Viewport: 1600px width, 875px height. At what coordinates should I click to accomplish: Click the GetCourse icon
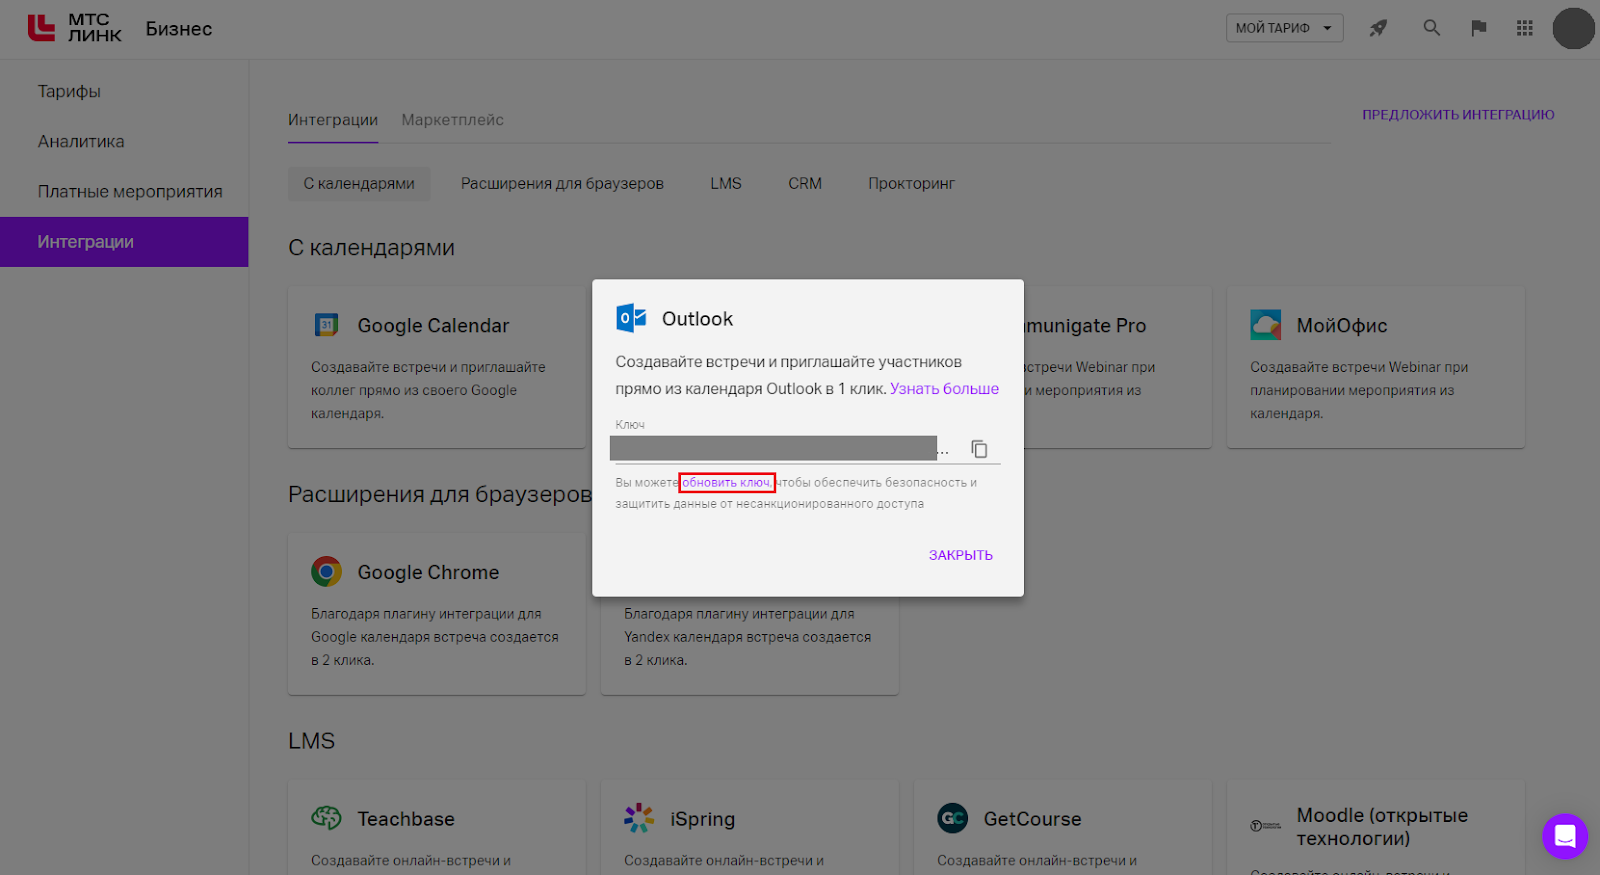click(952, 818)
